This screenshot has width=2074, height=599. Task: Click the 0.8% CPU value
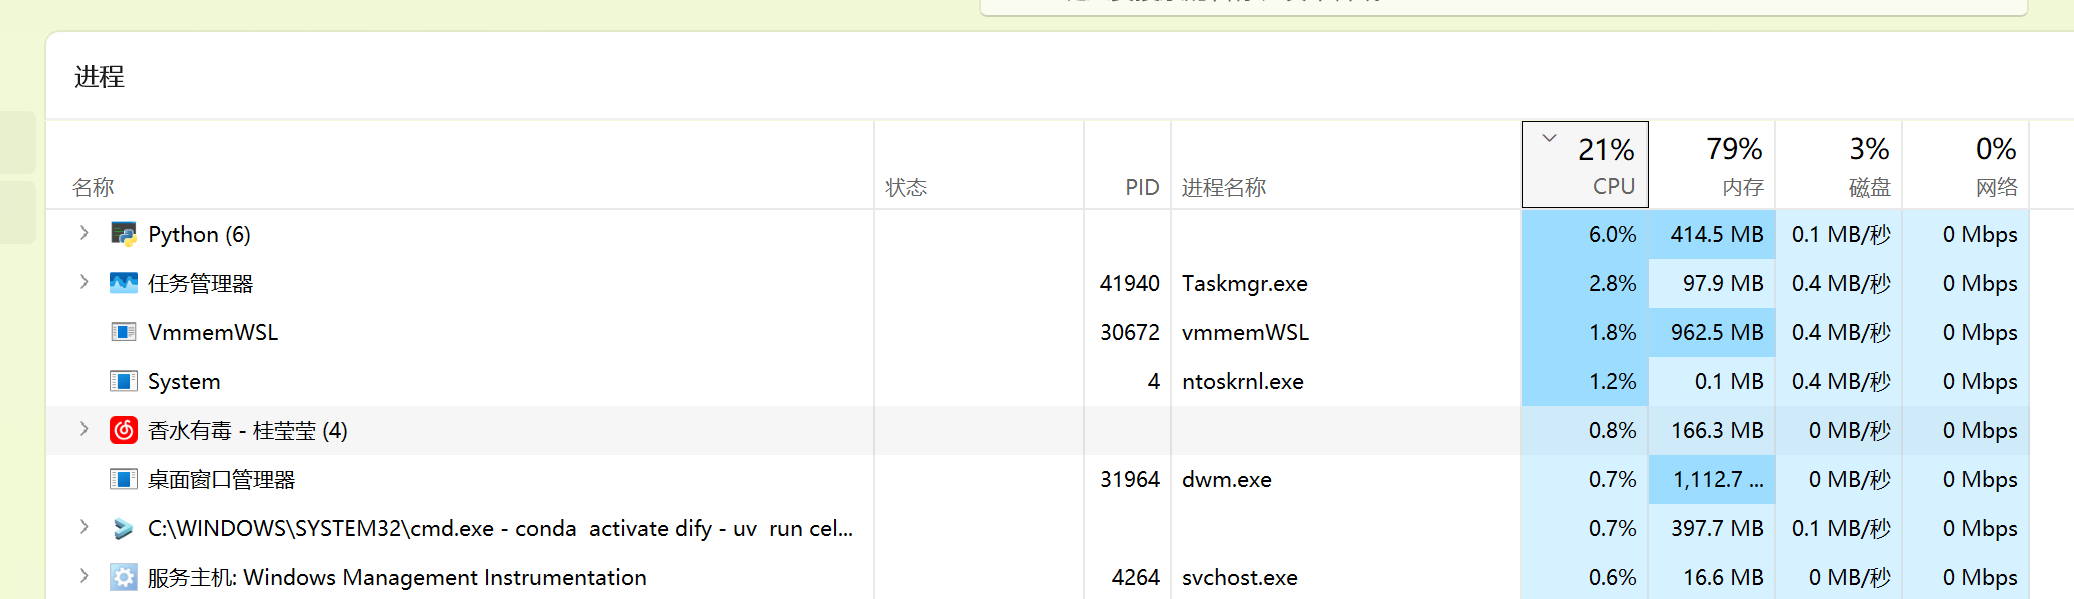(1613, 430)
